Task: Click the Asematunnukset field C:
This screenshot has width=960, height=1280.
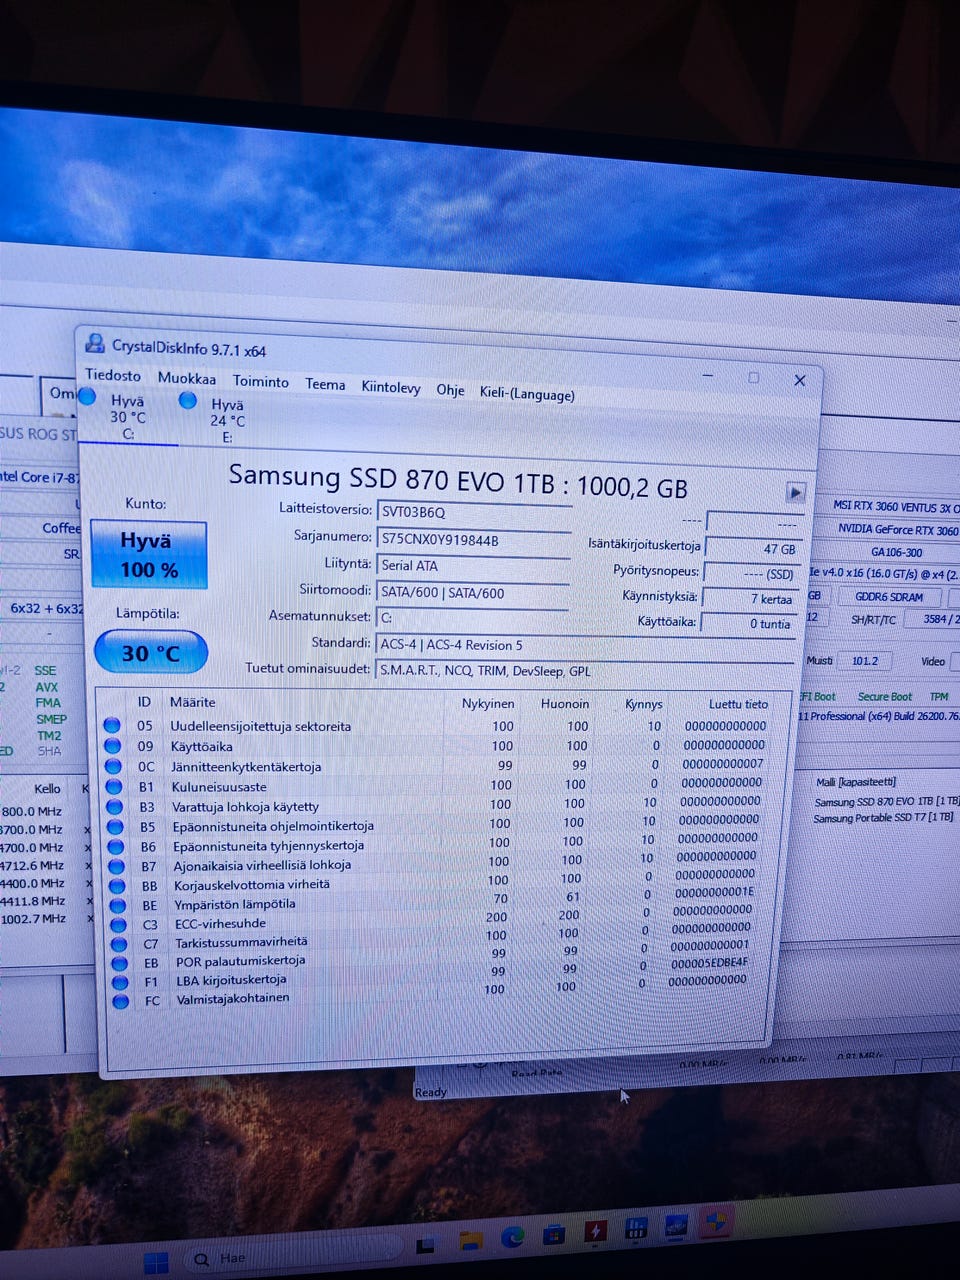Action: coord(472,618)
